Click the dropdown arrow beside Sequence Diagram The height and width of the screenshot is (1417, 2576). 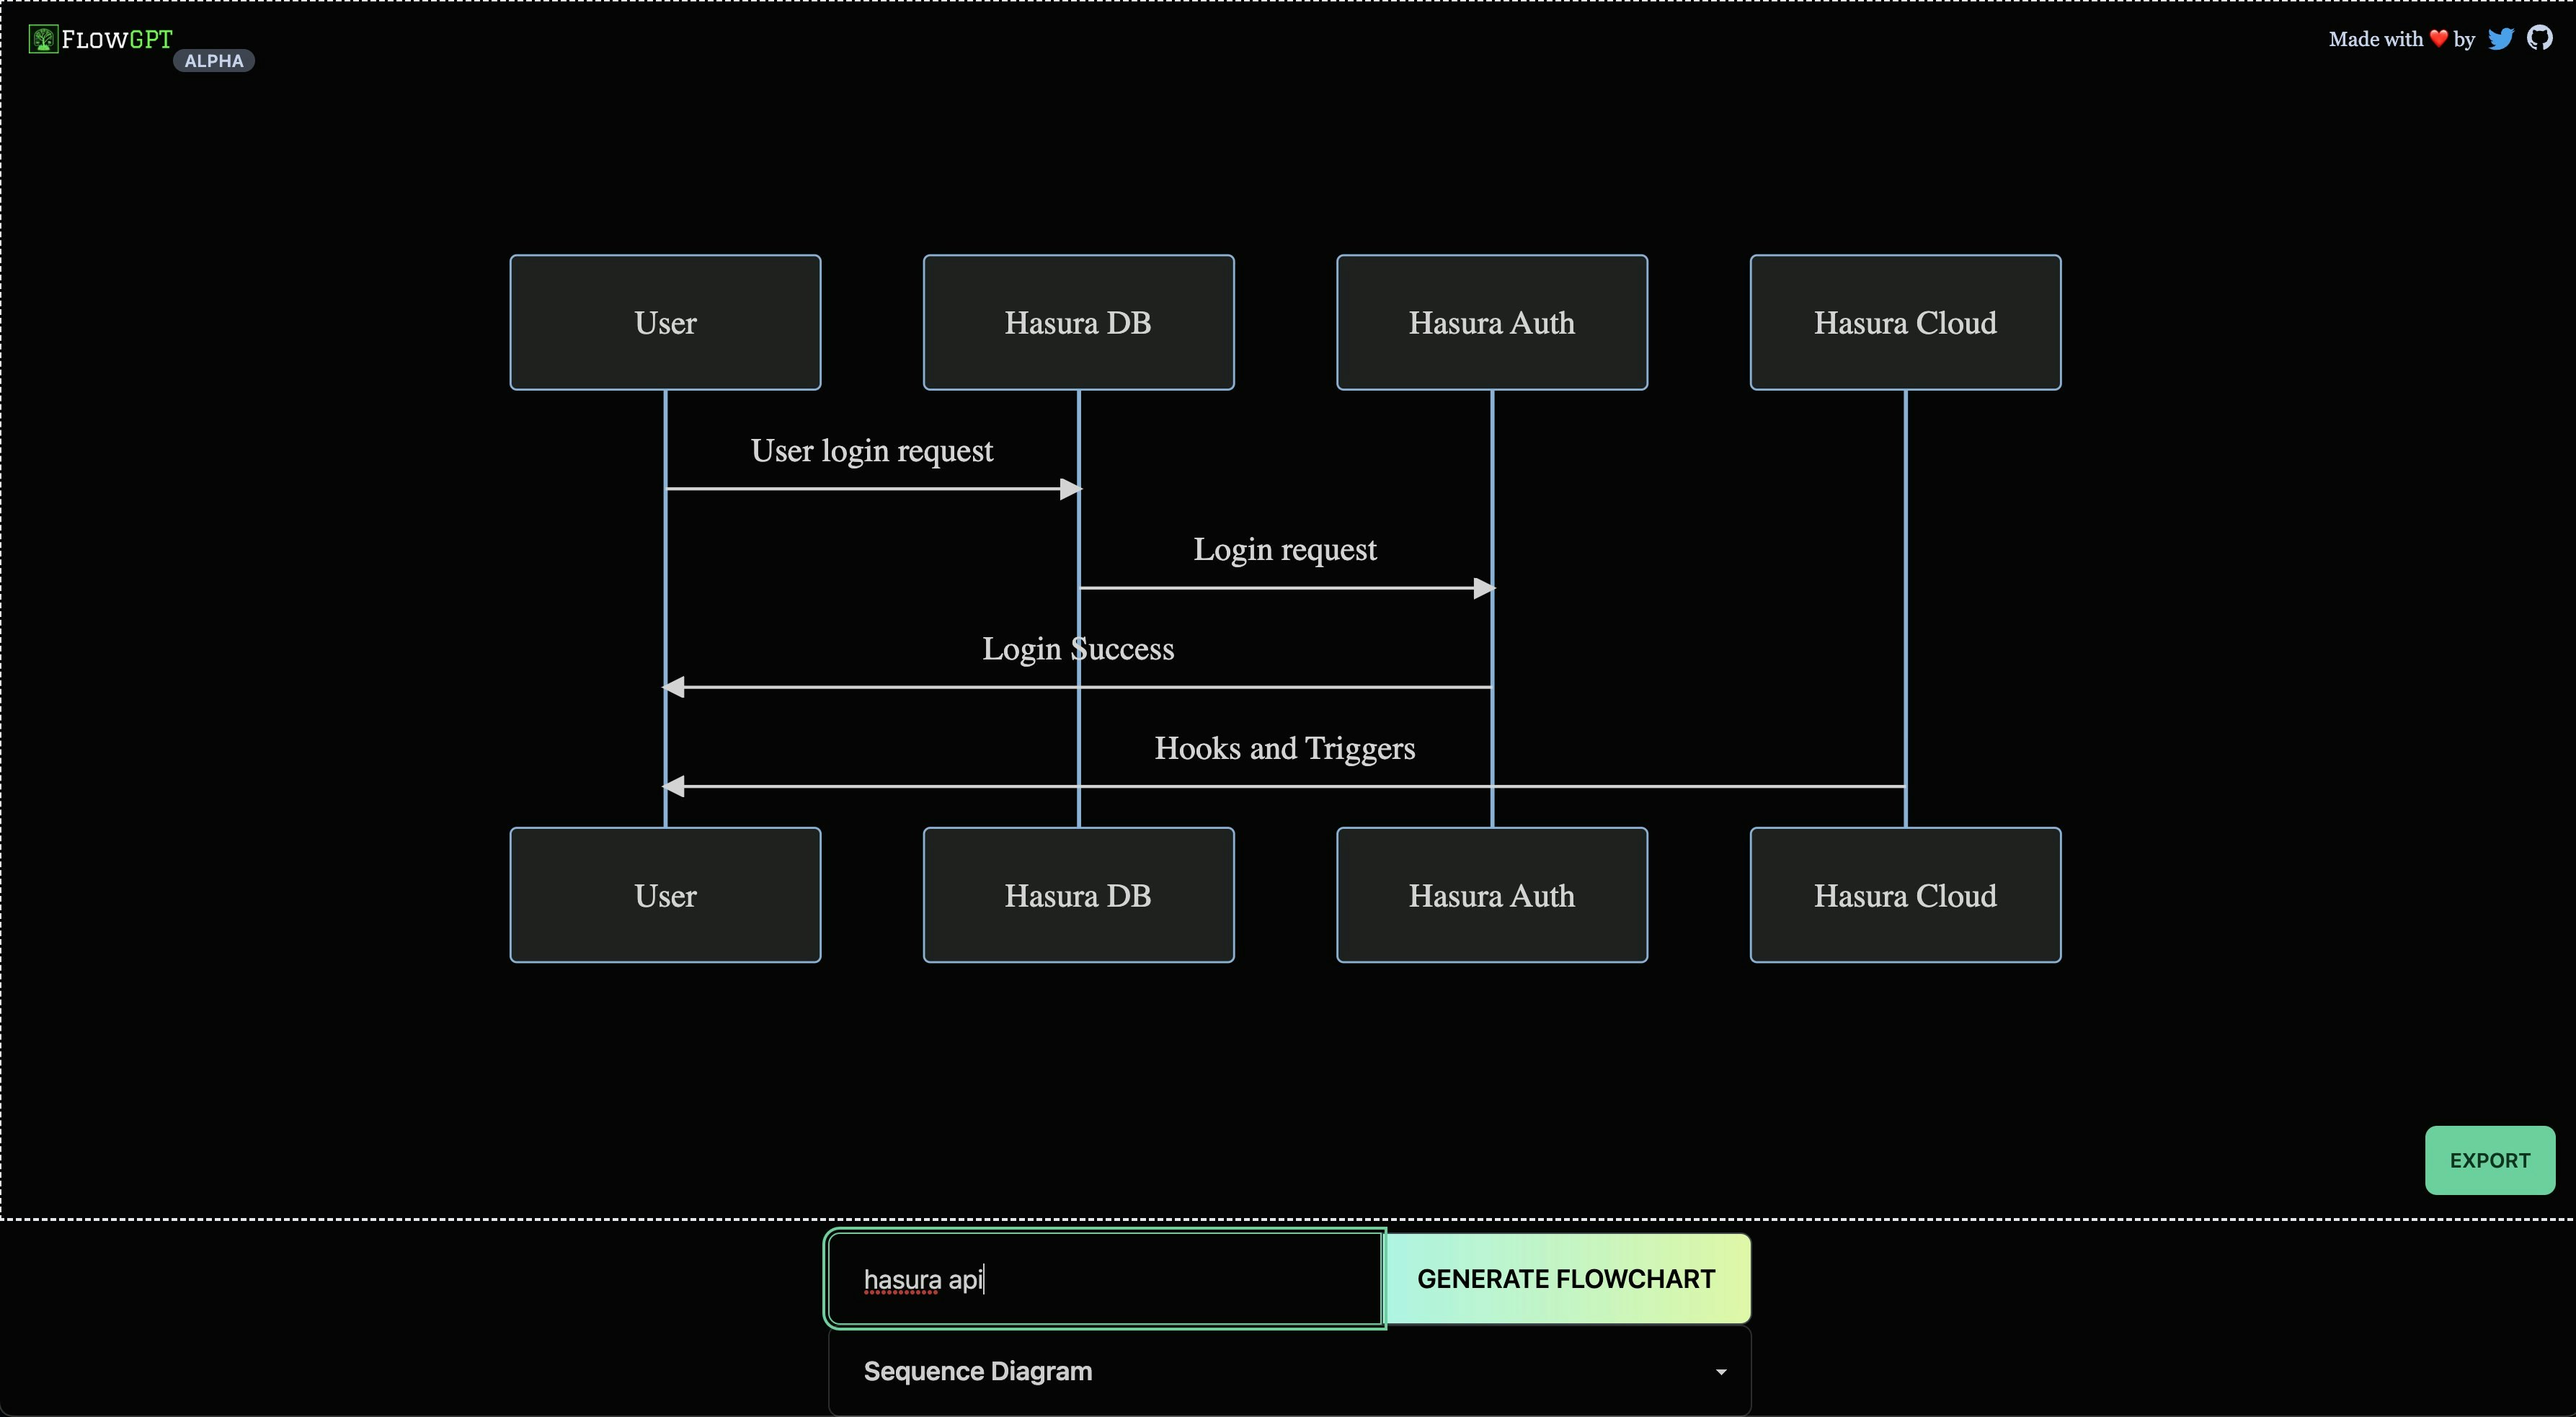tap(1720, 1372)
